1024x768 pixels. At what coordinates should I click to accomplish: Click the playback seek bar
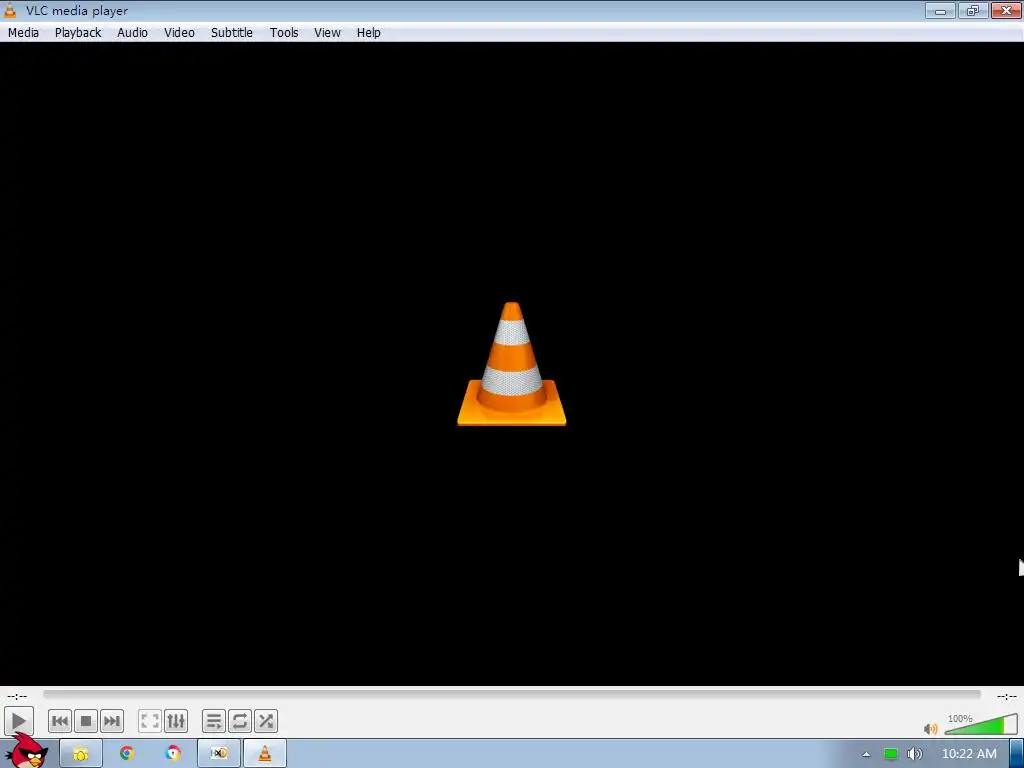click(512, 695)
